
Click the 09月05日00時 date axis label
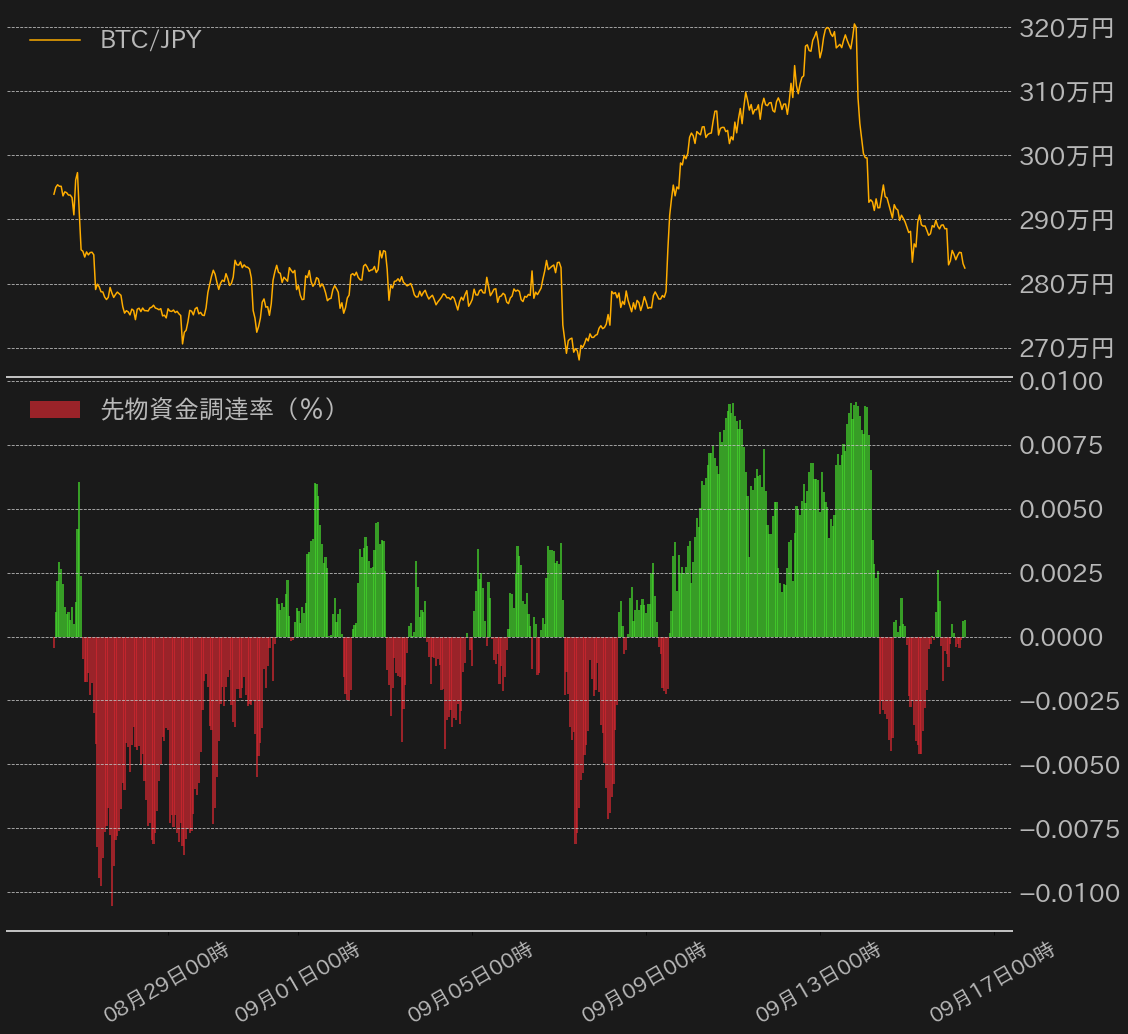pyautogui.click(x=470, y=982)
